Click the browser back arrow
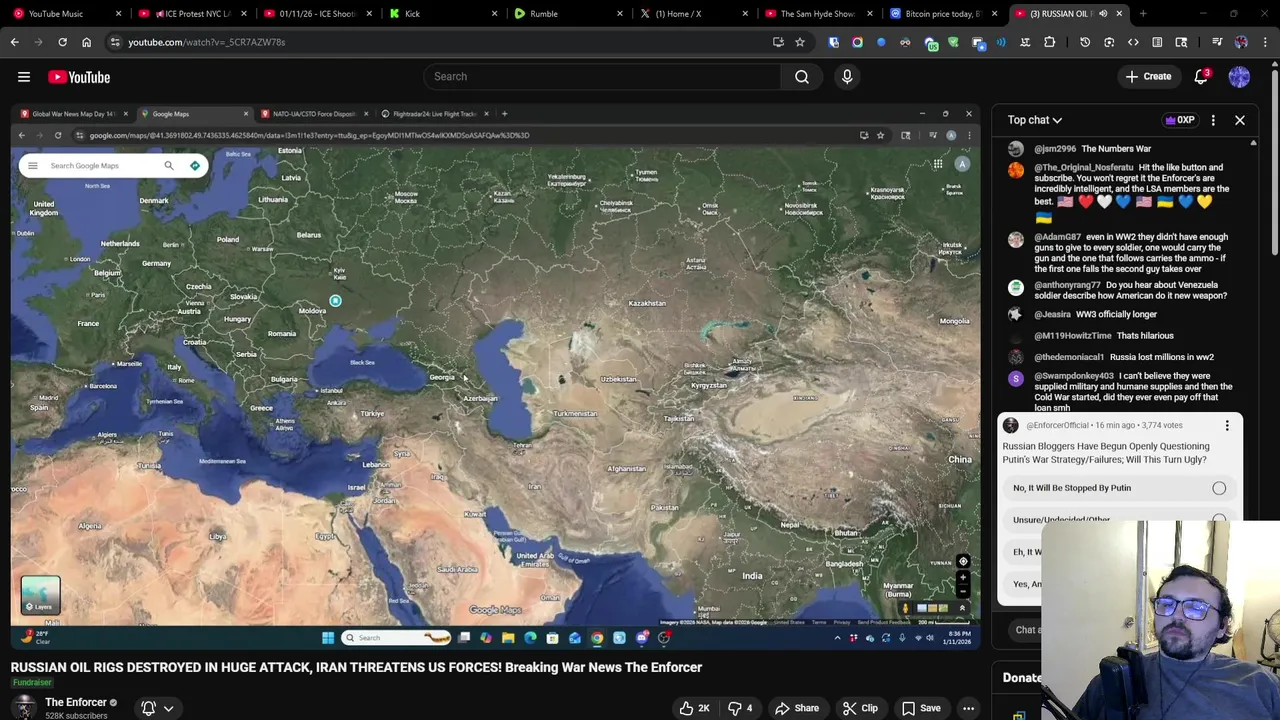The height and width of the screenshot is (720, 1280). coord(15,42)
